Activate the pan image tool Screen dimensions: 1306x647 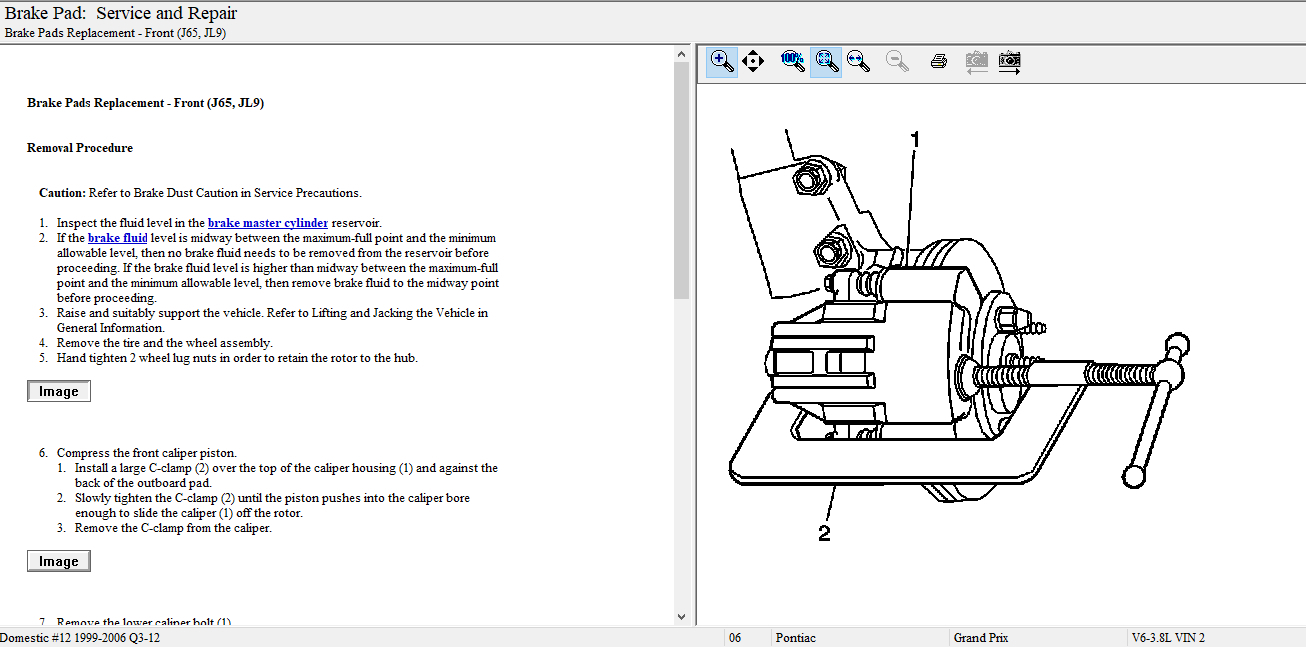tap(753, 61)
